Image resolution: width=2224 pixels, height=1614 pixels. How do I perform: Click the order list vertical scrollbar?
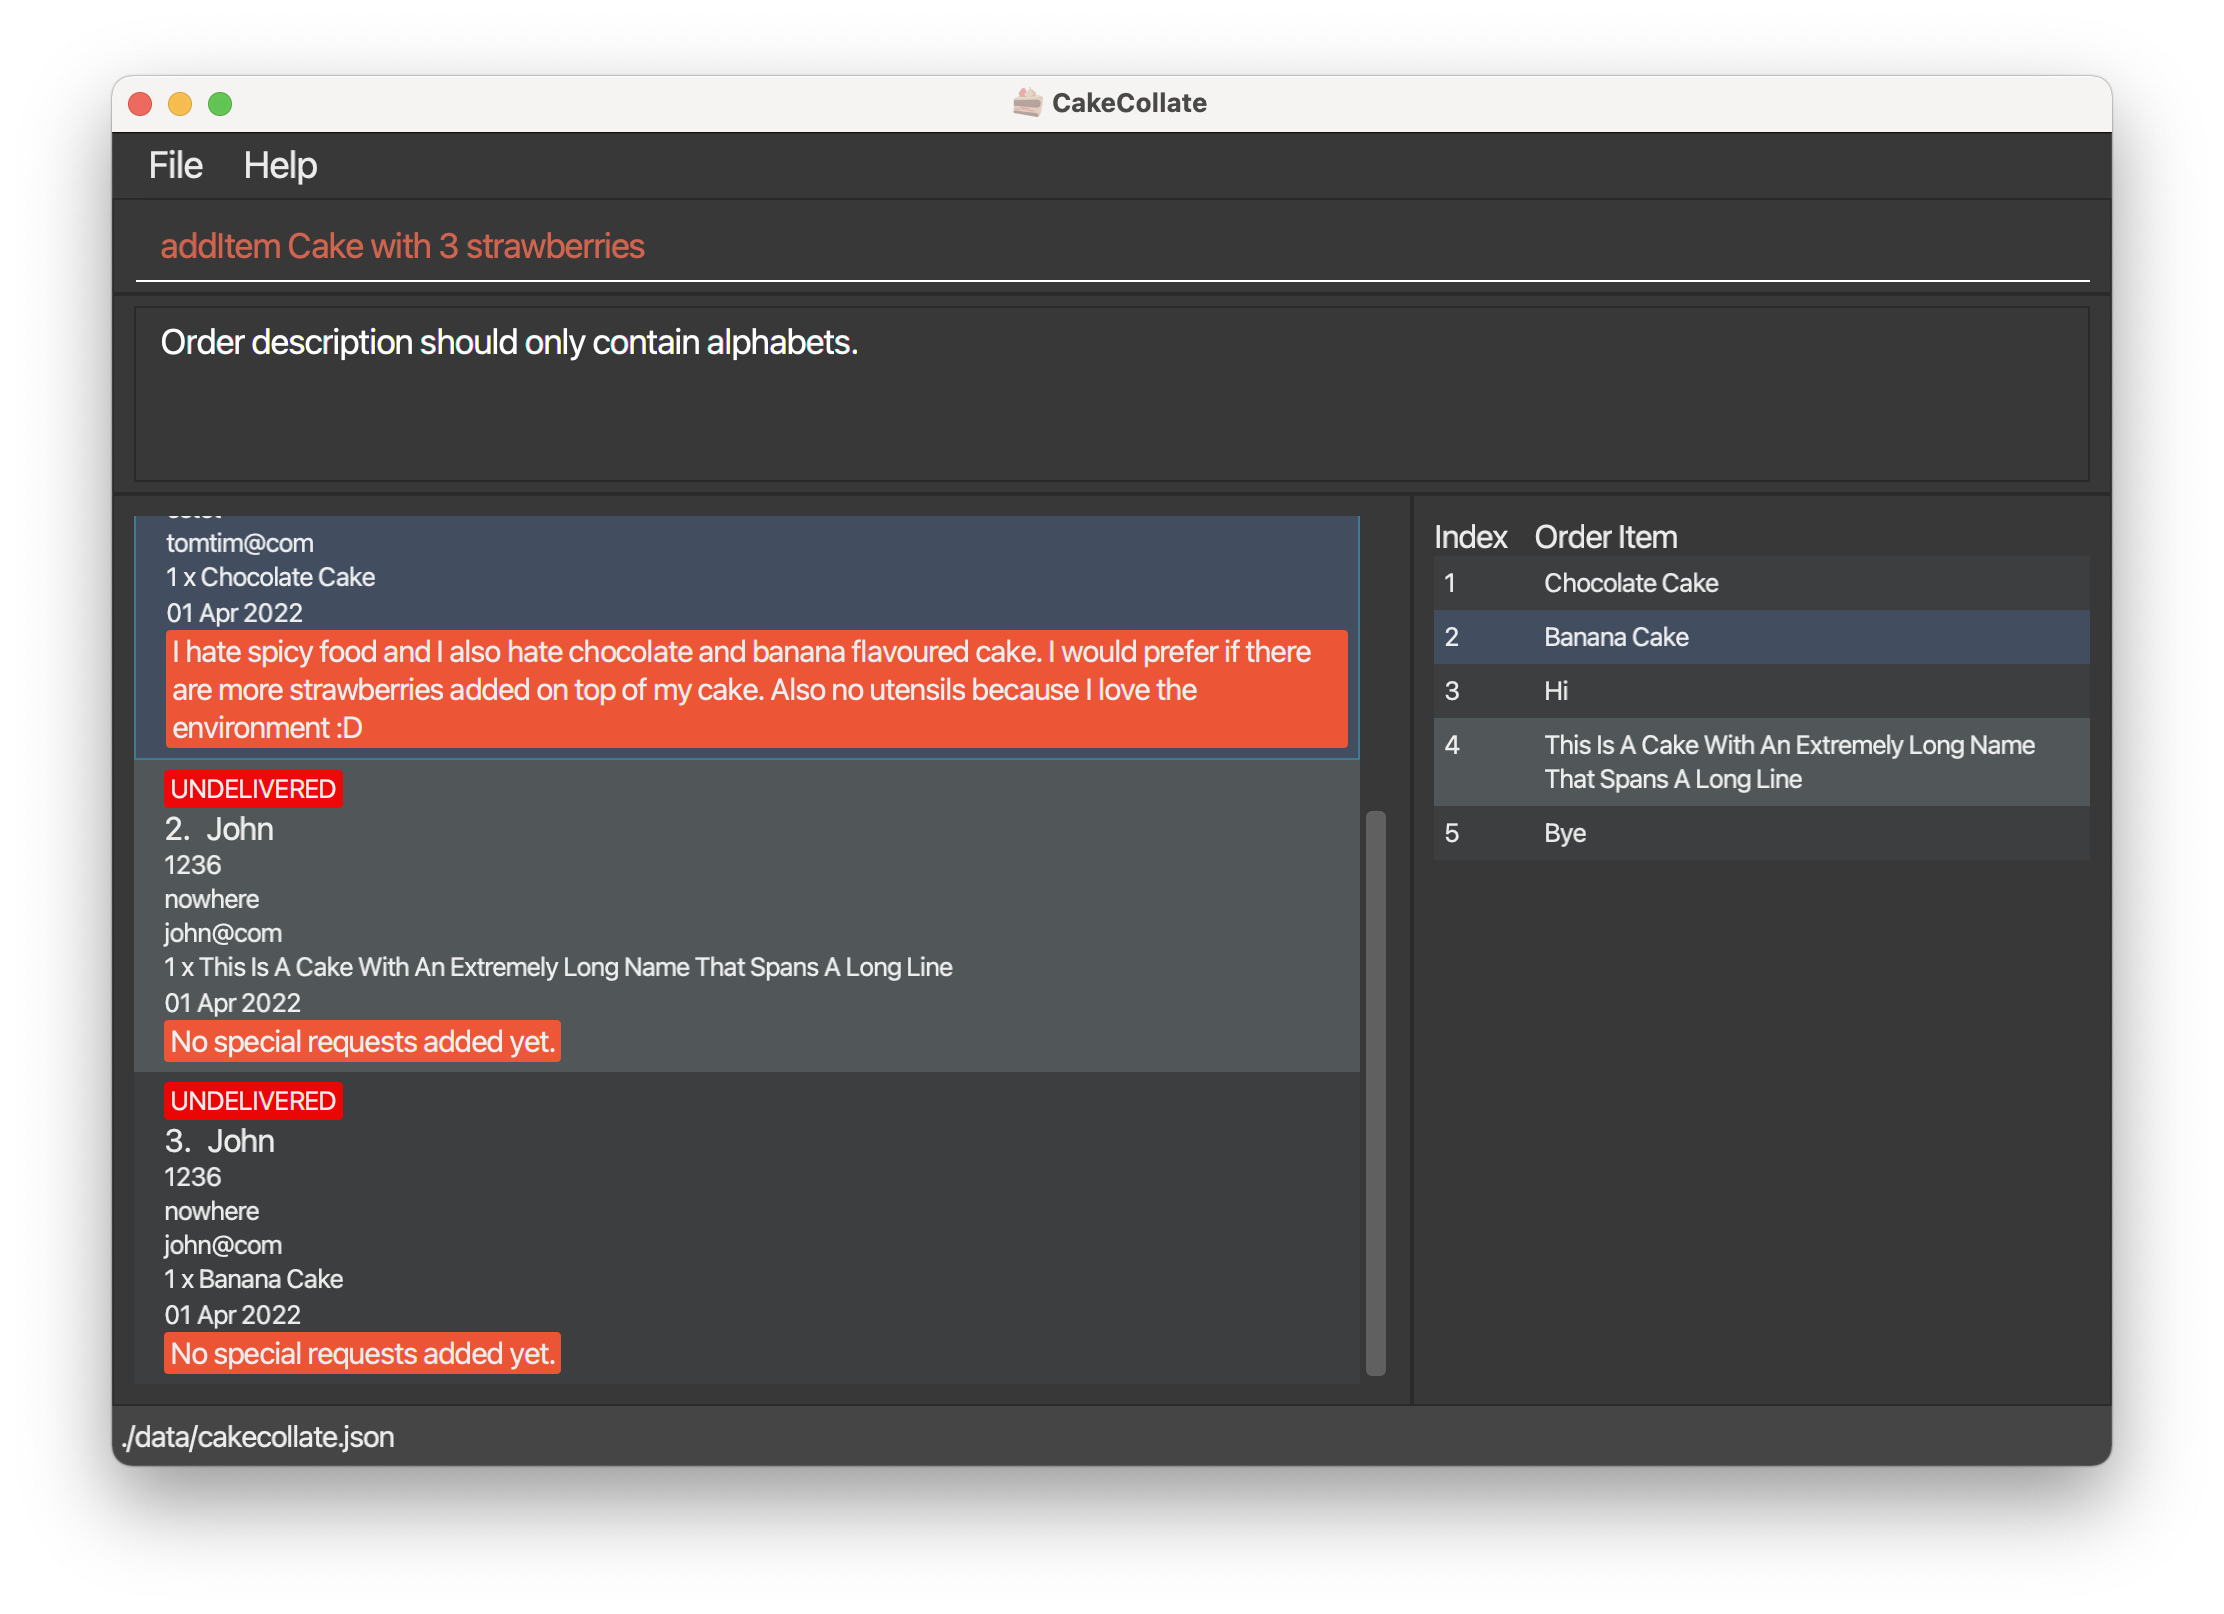pos(1376,1093)
